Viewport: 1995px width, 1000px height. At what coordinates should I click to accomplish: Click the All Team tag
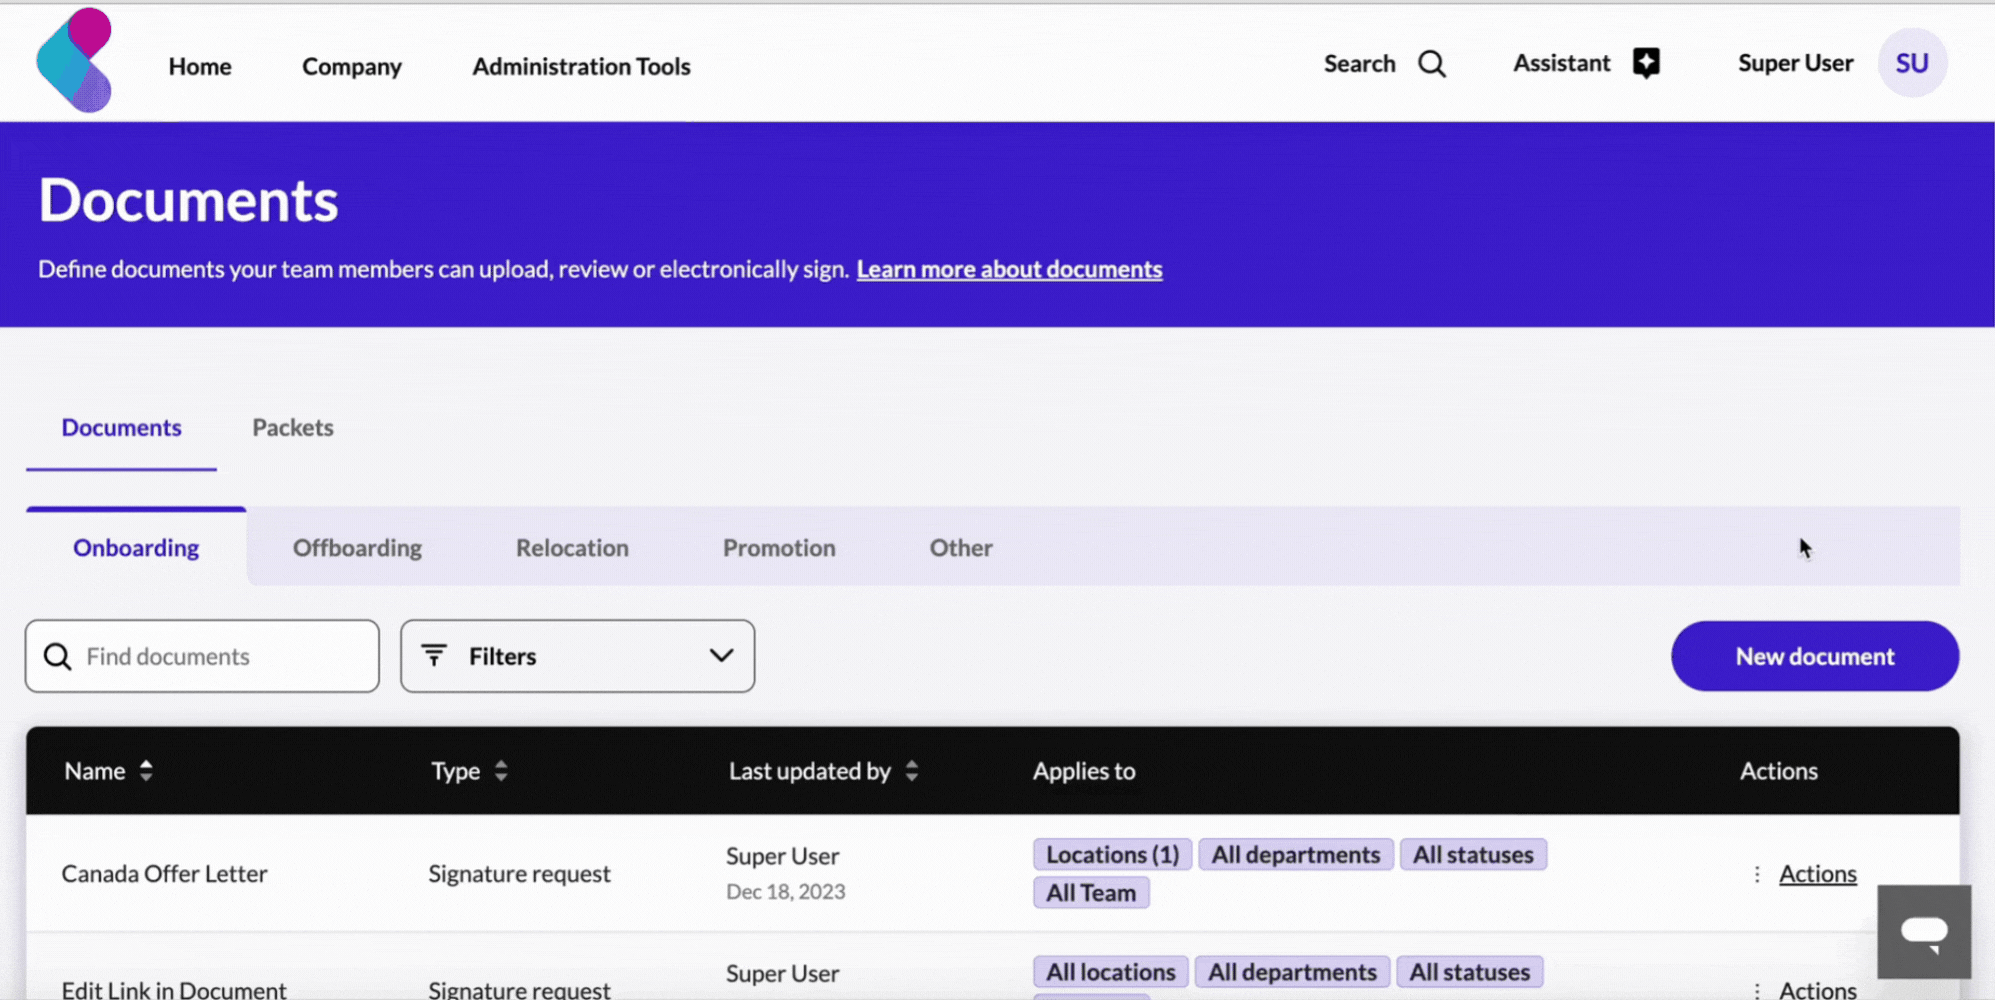[x=1091, y=893]
